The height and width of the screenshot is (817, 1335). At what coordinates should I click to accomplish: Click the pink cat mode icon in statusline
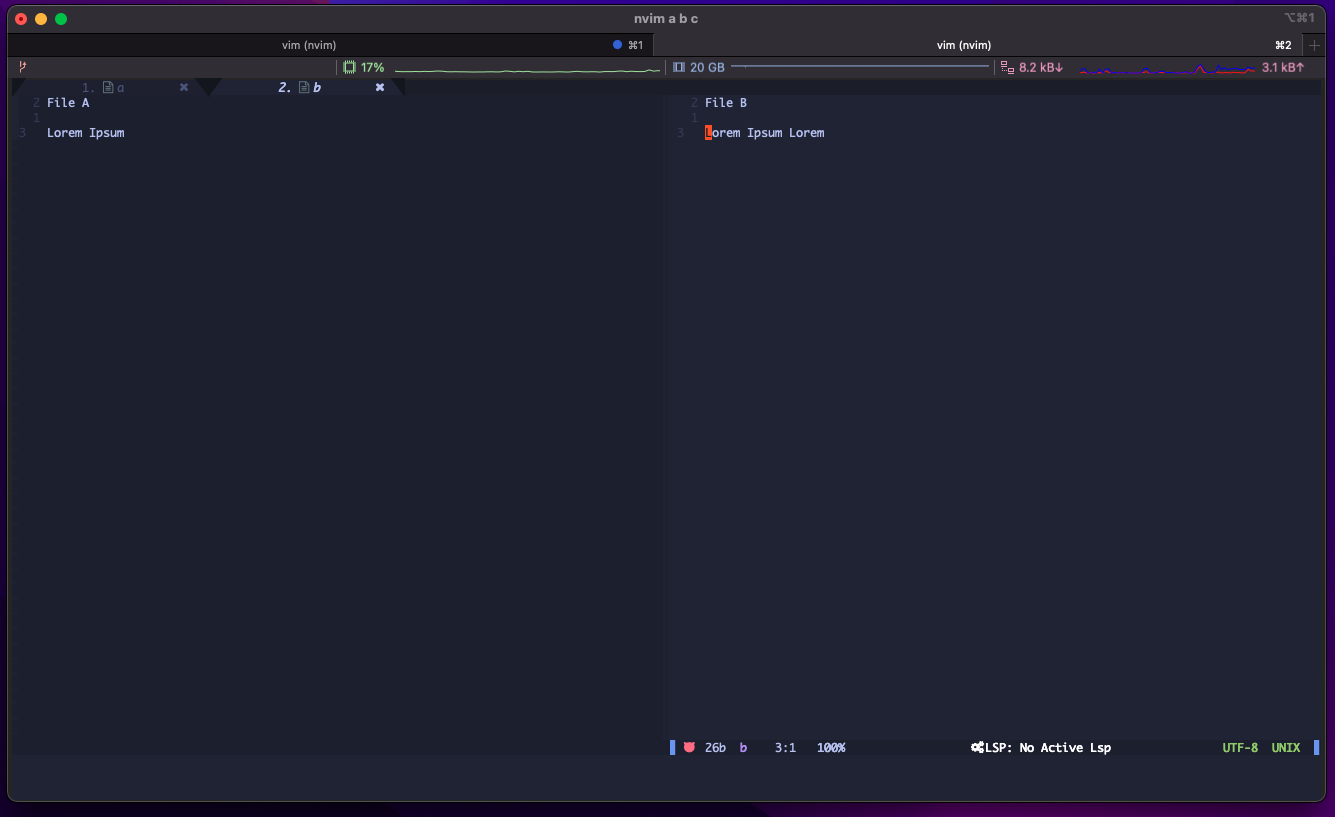[x=689, y=747]
